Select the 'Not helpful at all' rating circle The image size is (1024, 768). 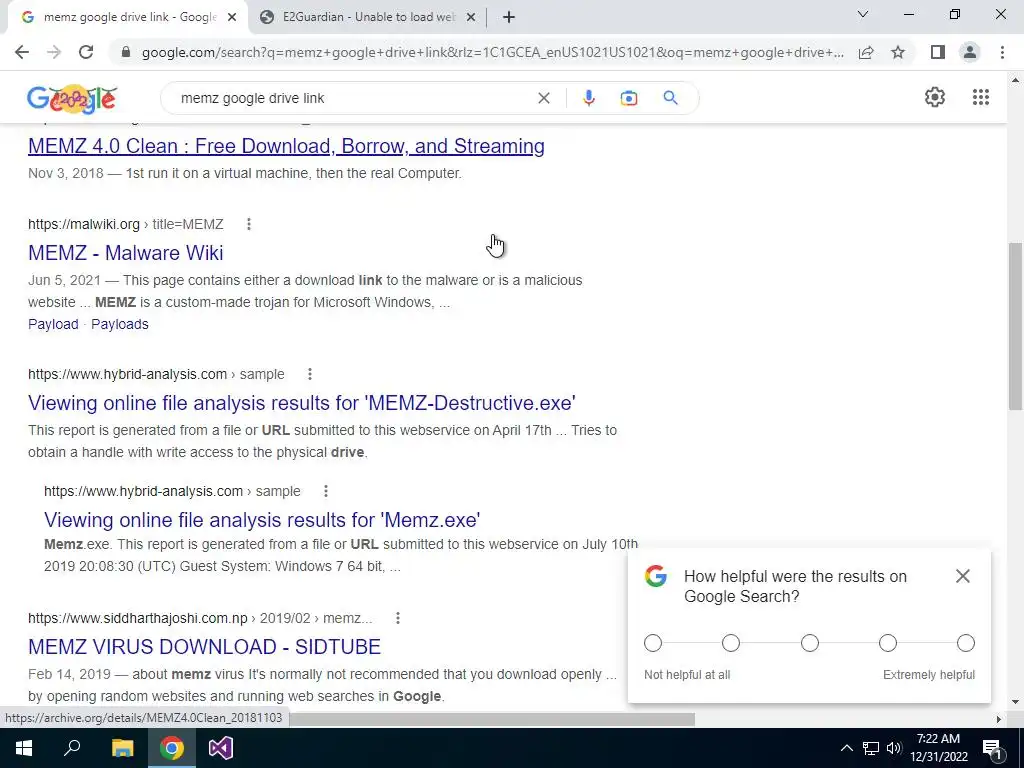[652, 643]
